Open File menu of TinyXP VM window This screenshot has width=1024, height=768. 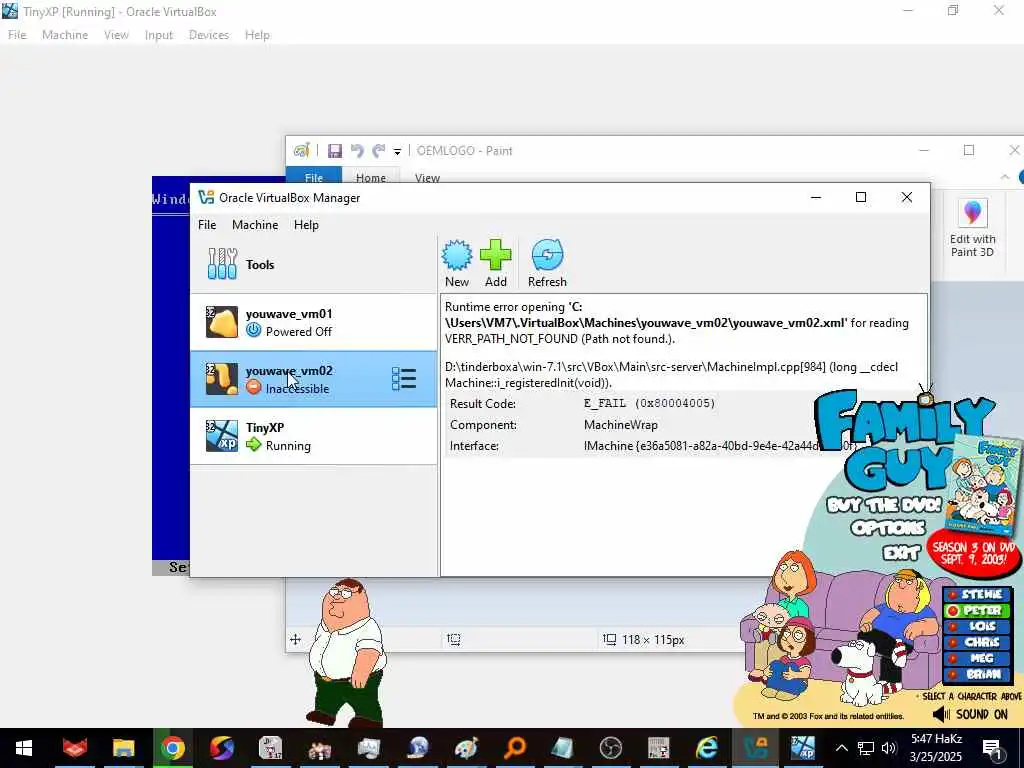point(17,35)
